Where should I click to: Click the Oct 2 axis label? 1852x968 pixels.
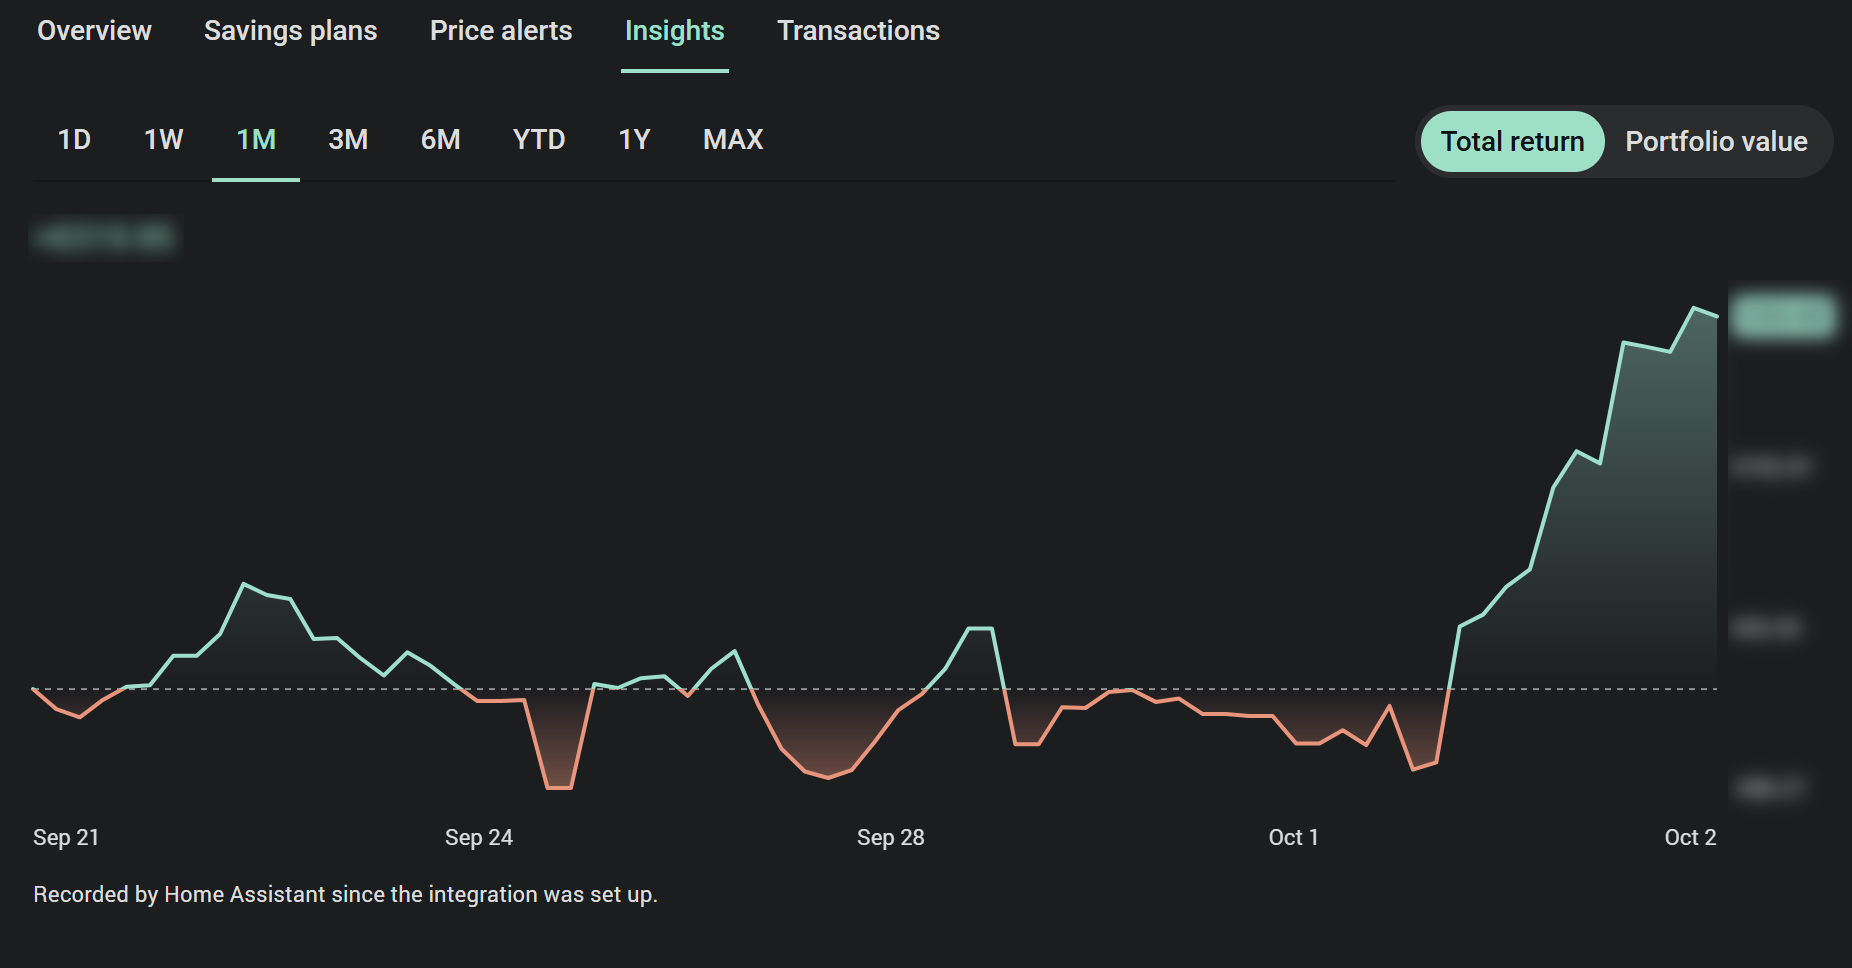click(x=1690, y=838)
